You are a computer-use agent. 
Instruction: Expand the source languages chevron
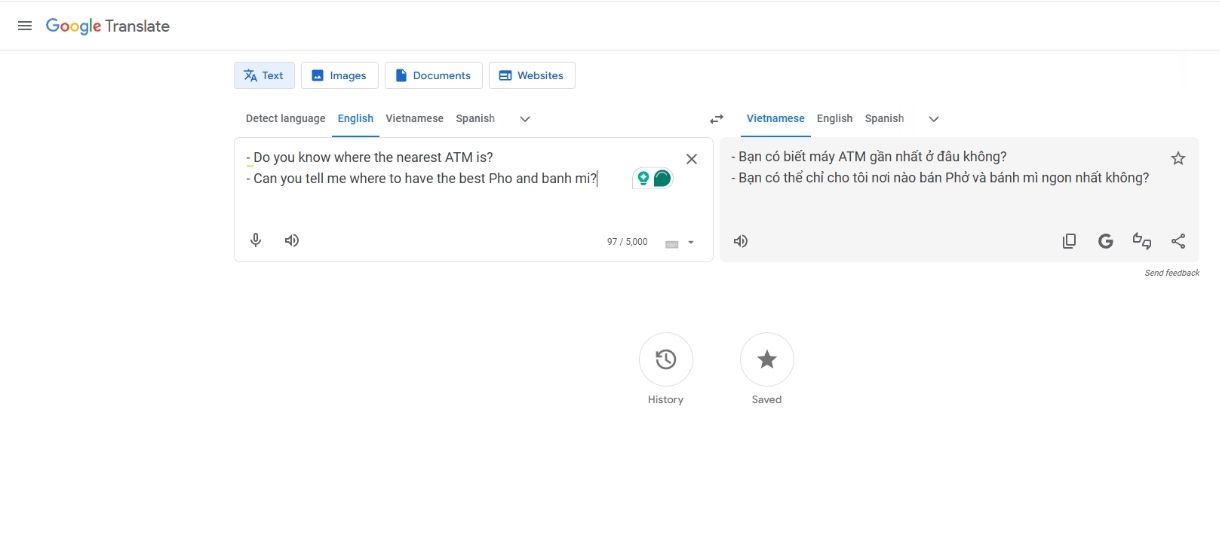click(525, 119)
